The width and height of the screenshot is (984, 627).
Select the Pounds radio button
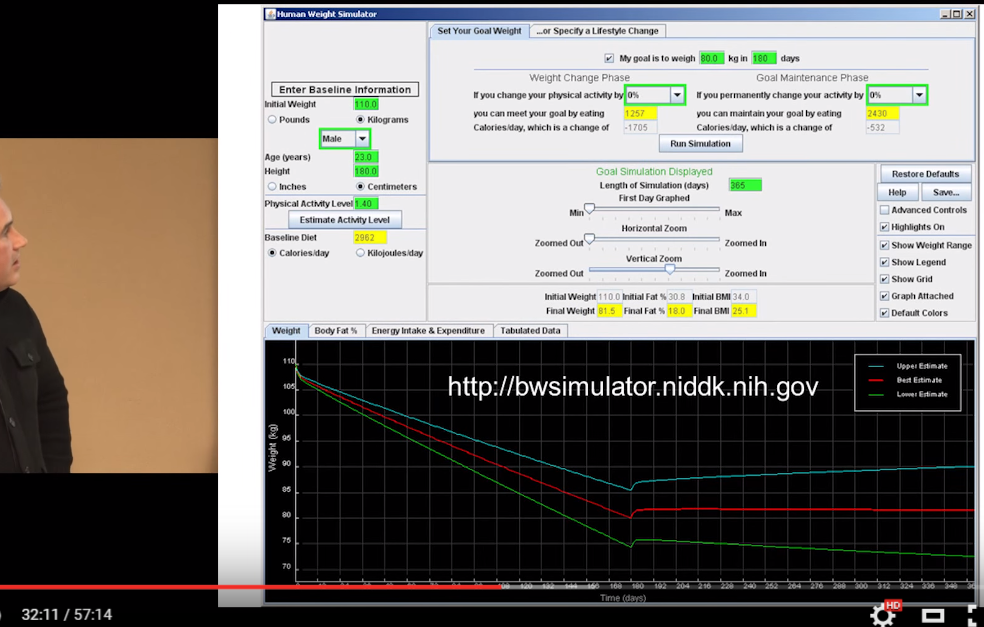tap(272, 120)
